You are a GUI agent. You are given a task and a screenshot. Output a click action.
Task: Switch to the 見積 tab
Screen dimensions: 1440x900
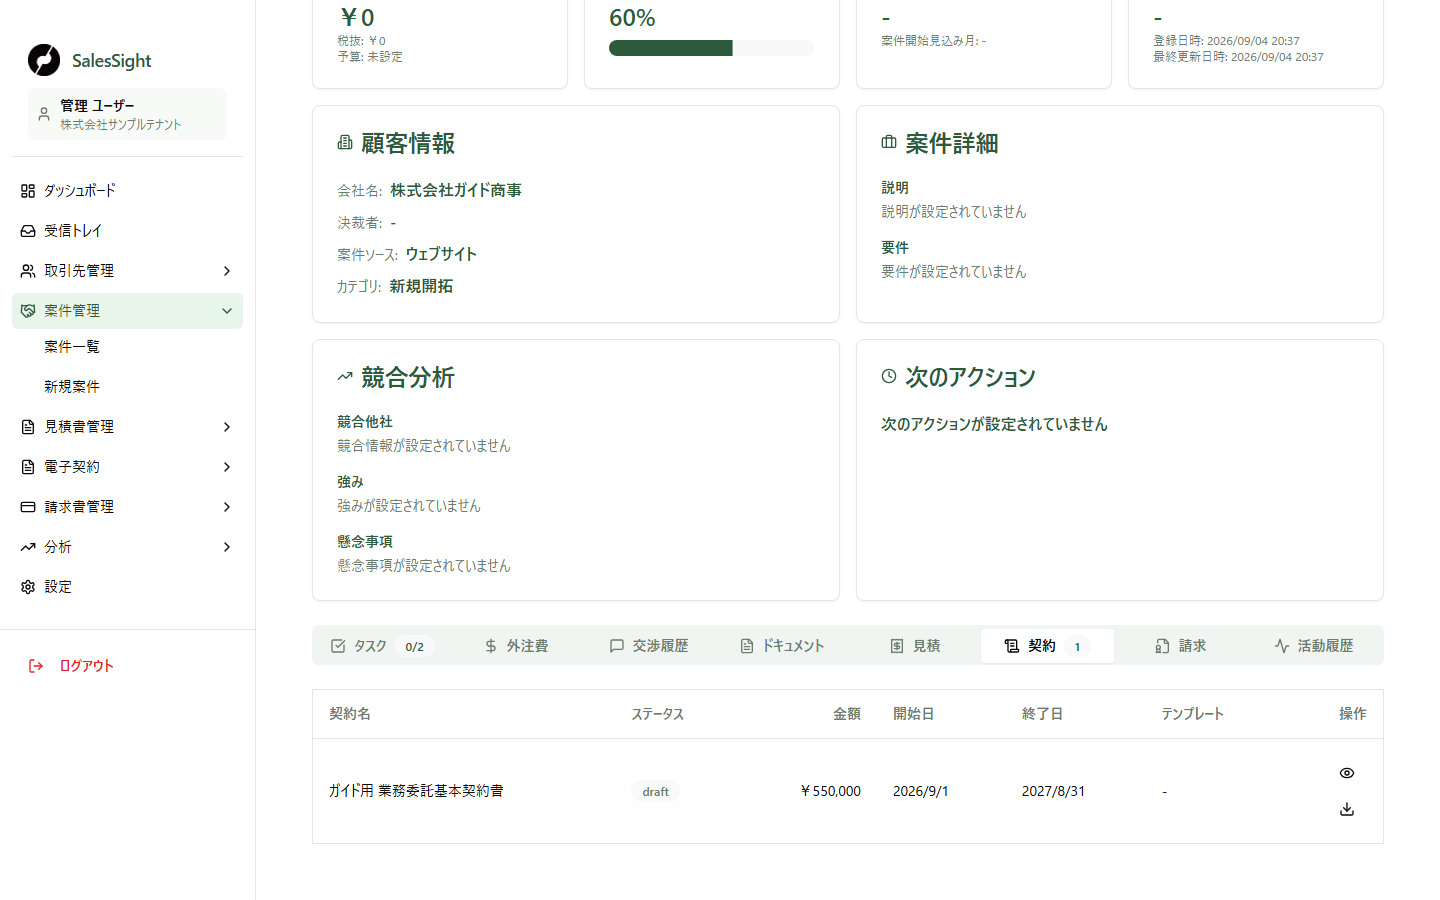pos(915,646)
